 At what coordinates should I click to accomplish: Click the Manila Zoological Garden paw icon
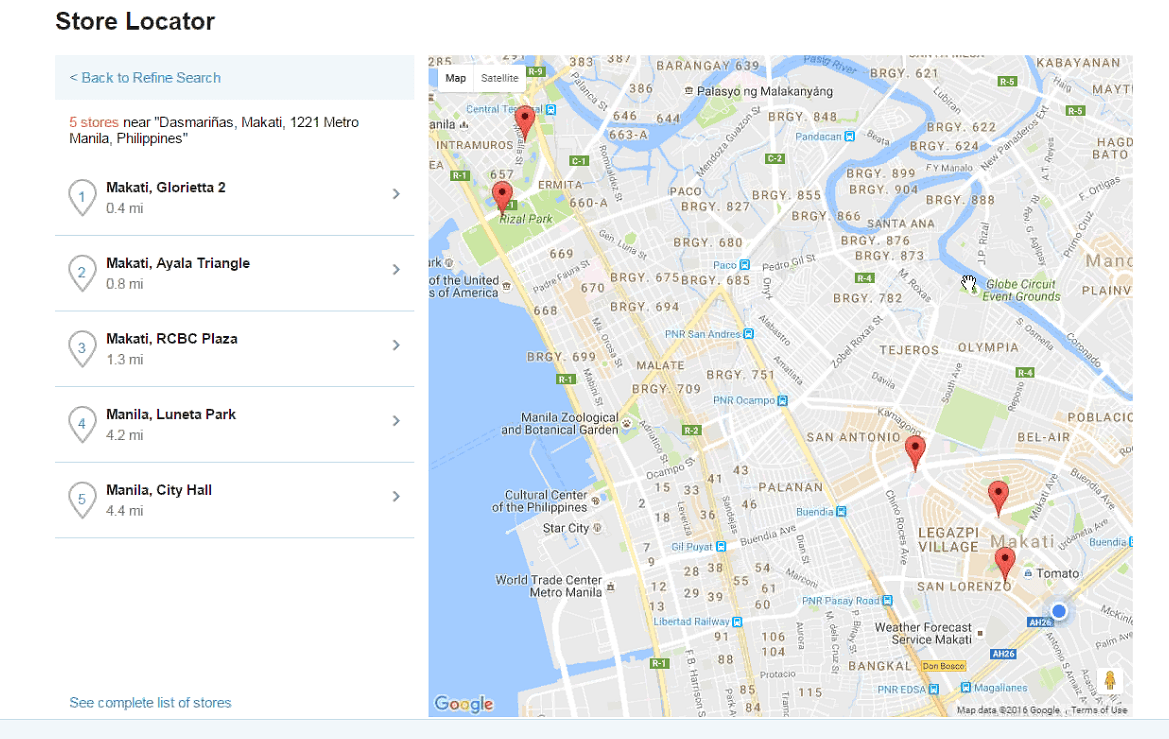627,424
